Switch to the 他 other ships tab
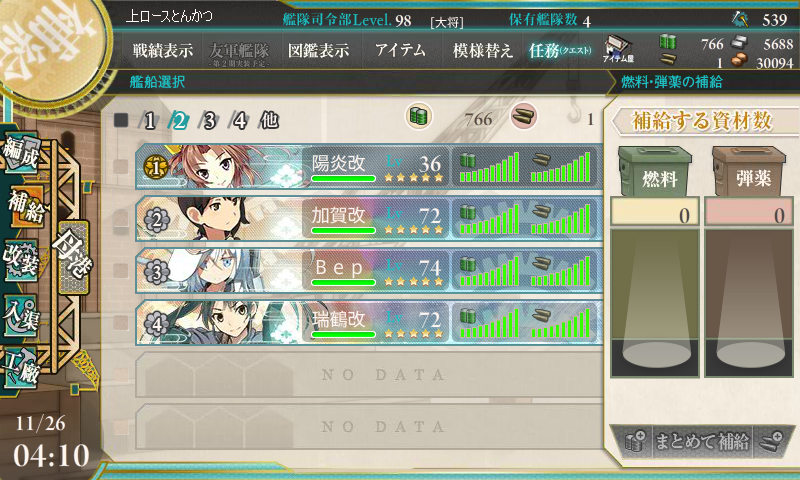Image resolution: width=800 pixels, height=480 pixels. [269, 120]
